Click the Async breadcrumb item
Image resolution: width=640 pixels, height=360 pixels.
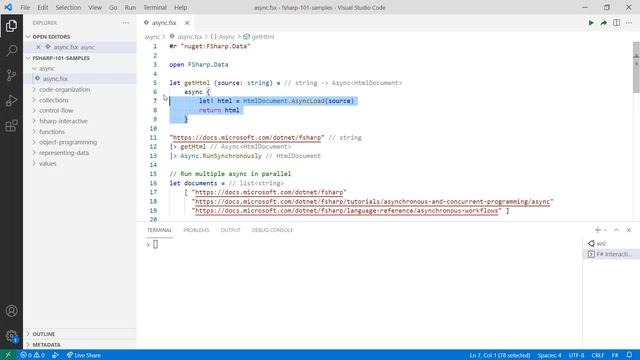point(223,37)
